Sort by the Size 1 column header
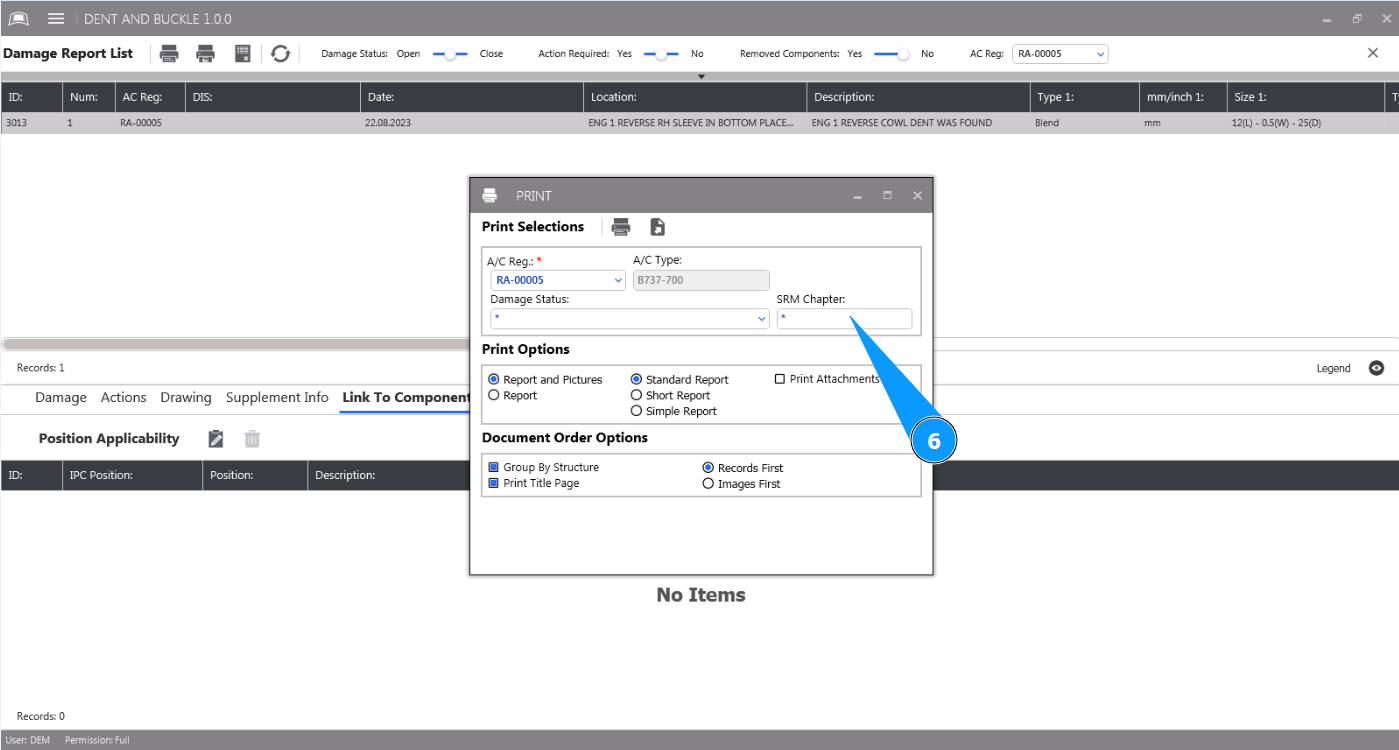1399x750 pixels. click(1305, 97)
